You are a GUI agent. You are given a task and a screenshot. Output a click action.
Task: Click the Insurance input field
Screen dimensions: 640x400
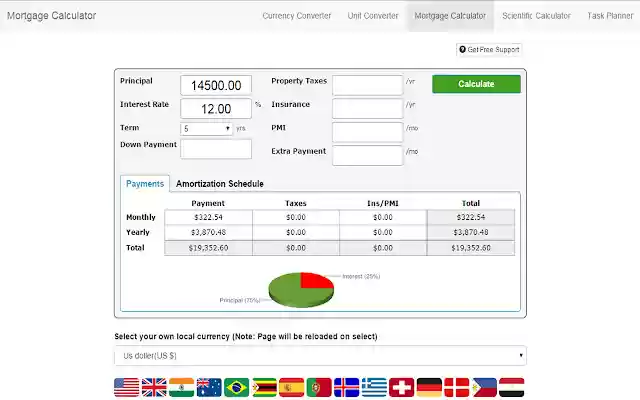pos(367,109)
